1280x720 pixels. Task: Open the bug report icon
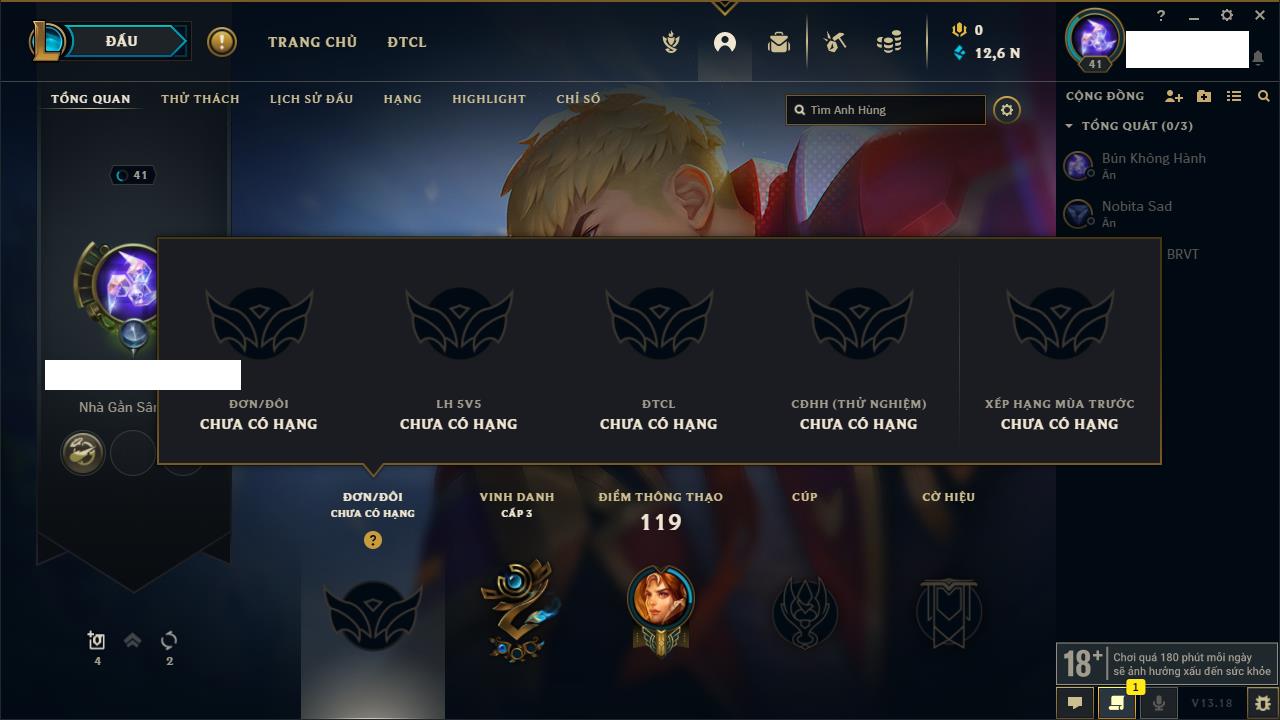pos(1262,703)
